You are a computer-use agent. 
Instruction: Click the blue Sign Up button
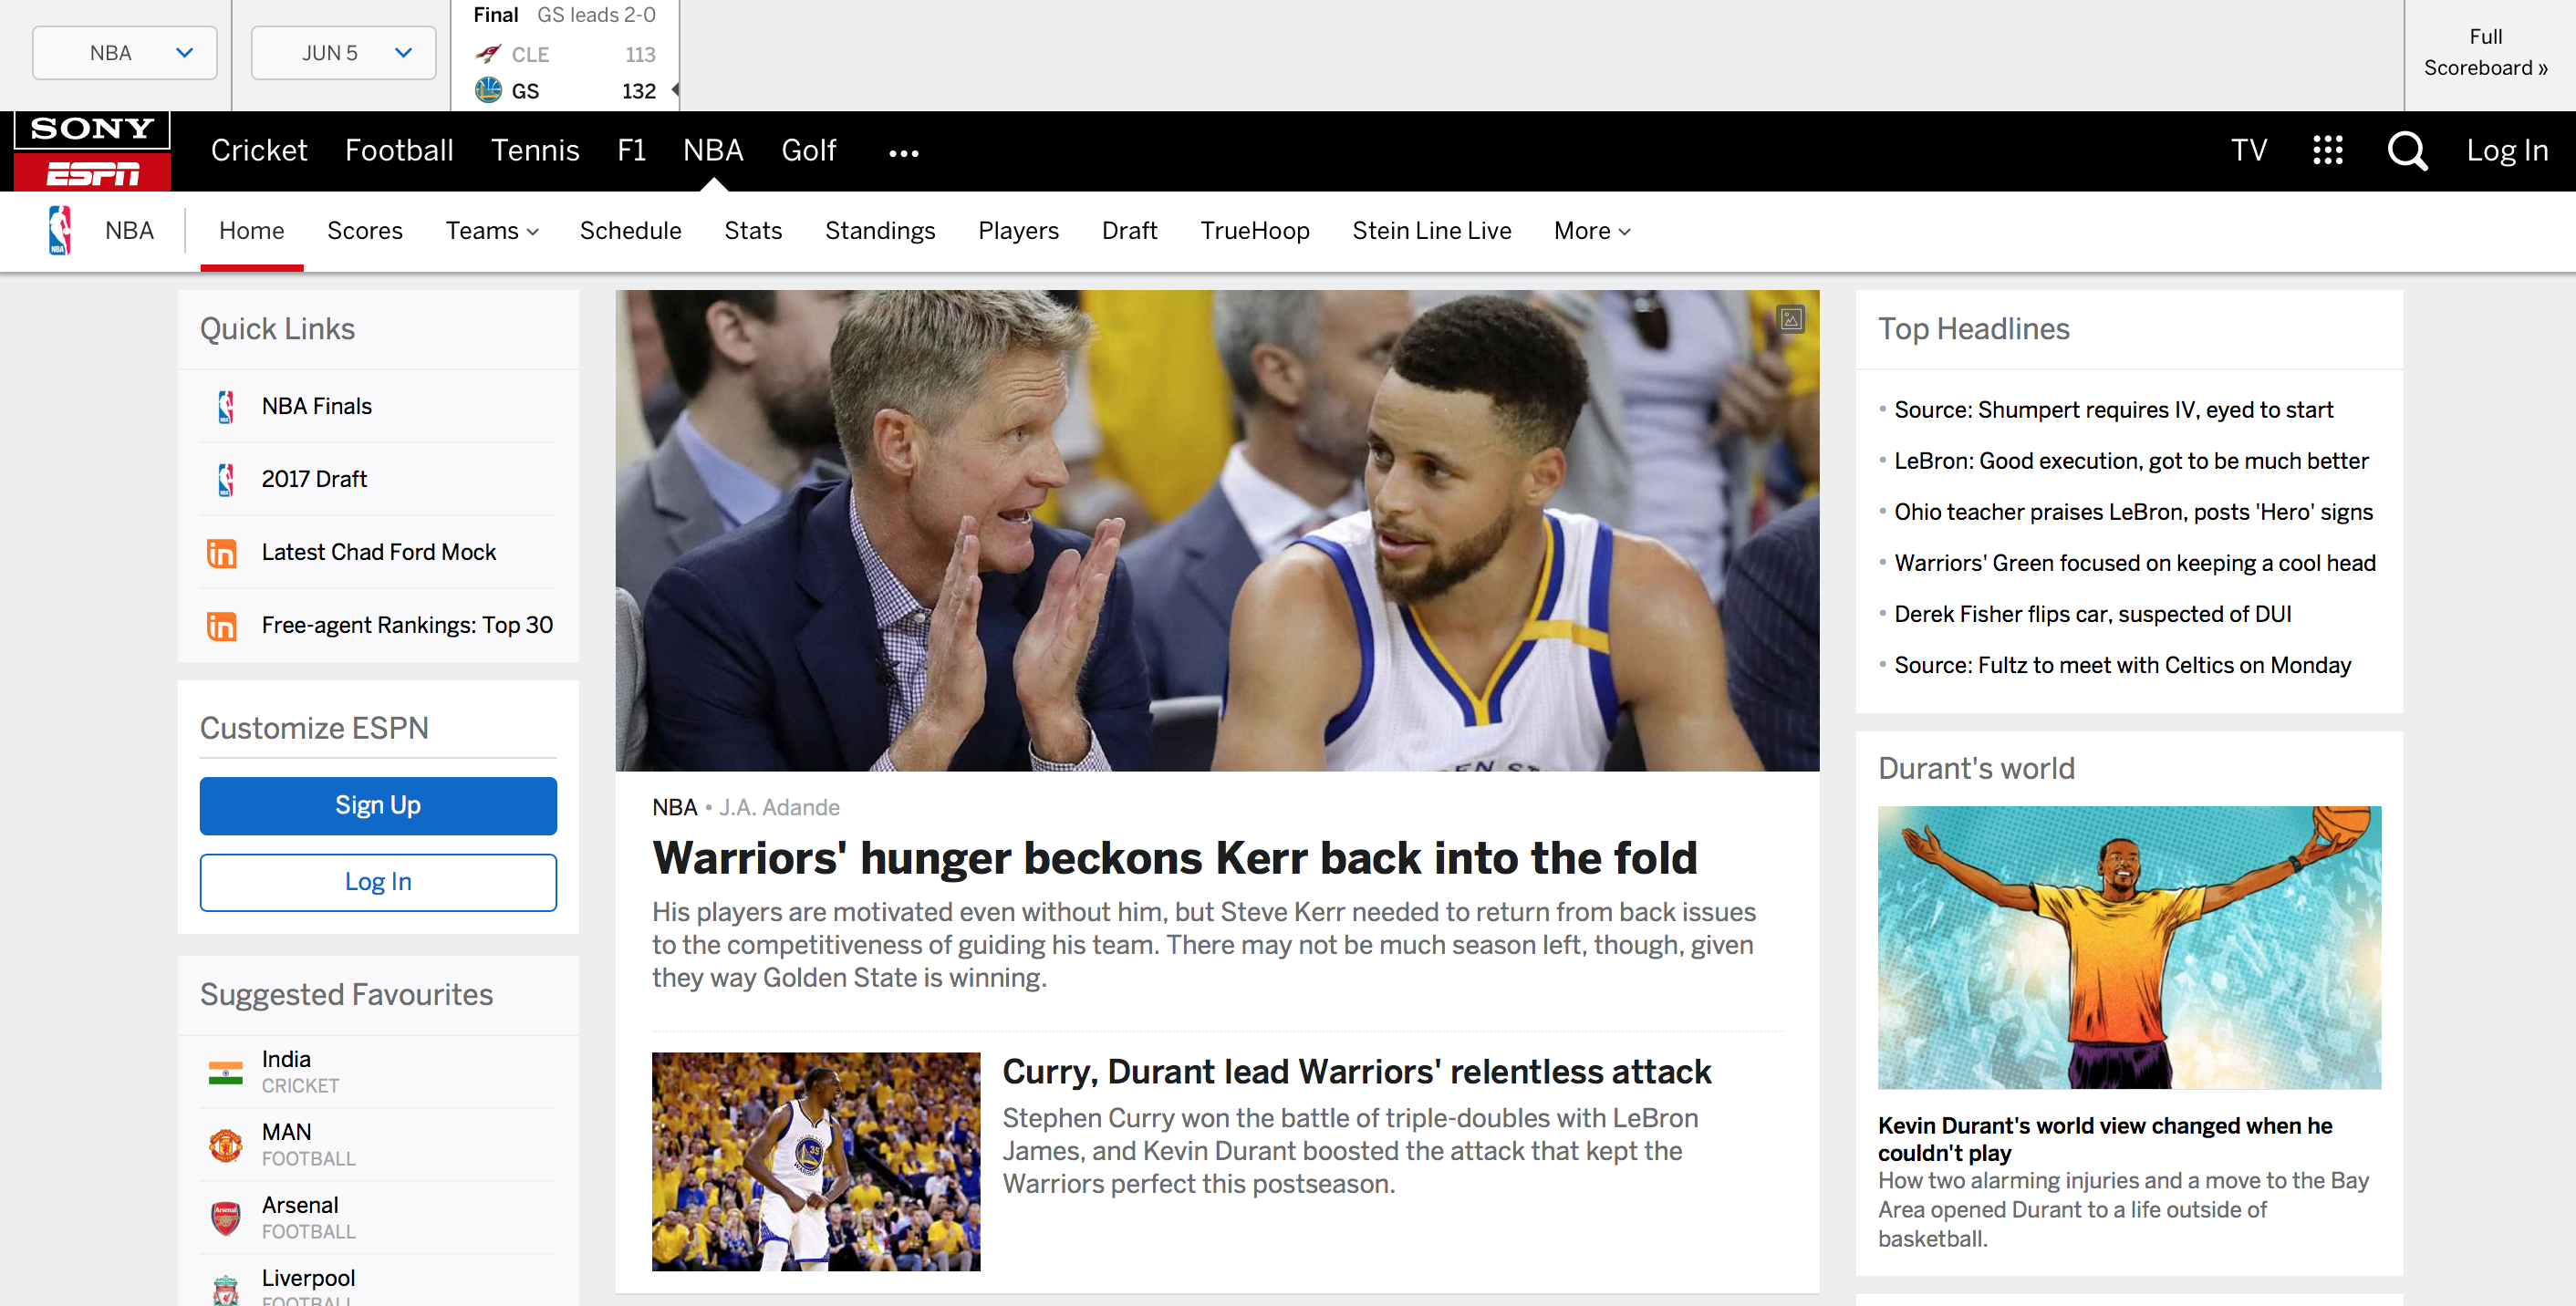[378, 805]
